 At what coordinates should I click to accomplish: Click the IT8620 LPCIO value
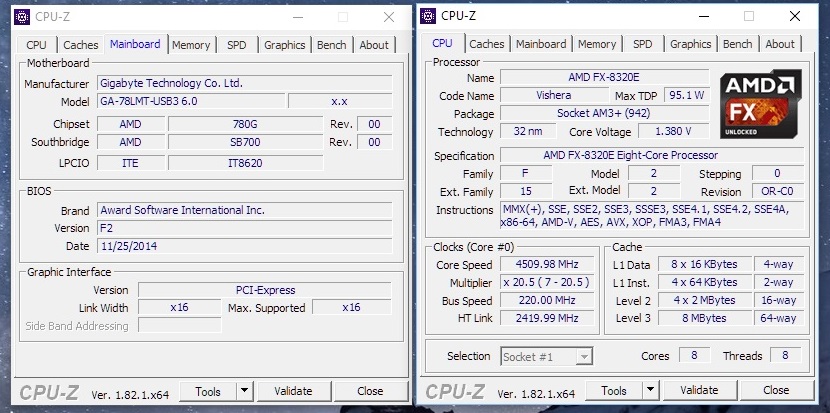tap(245, 163)
